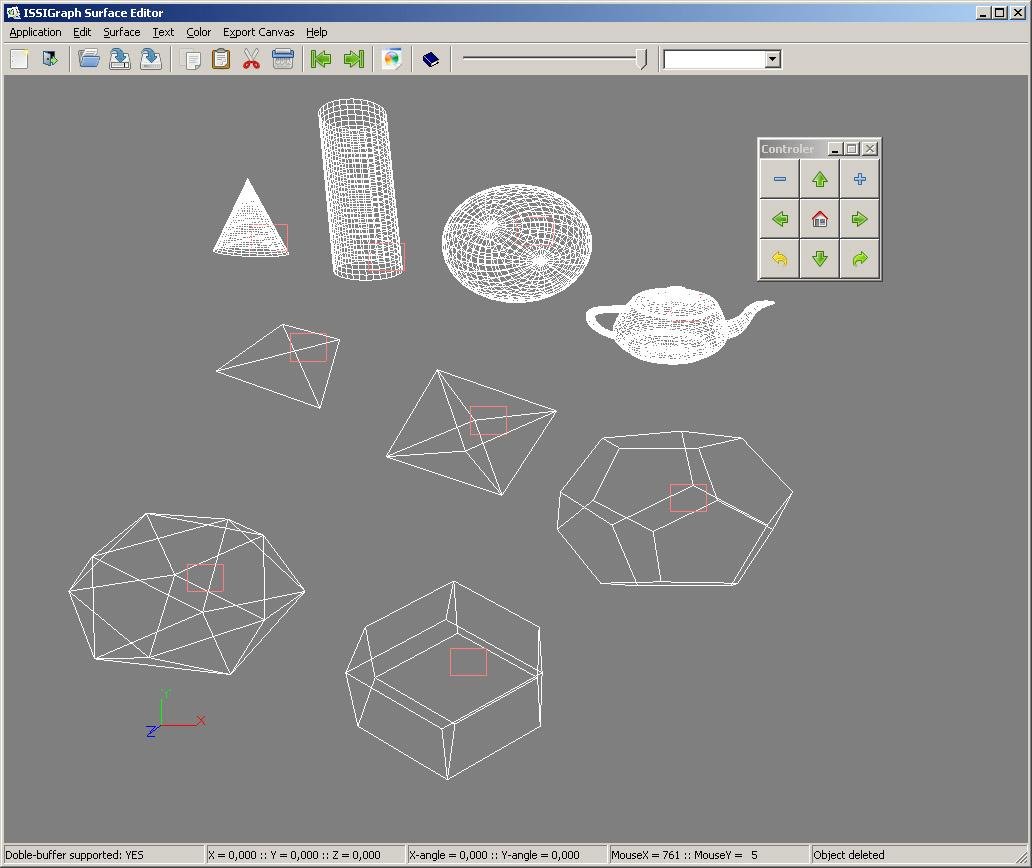The image size is (1032, 868).
Task: Open the Surface menu
Action: [122, 32]
